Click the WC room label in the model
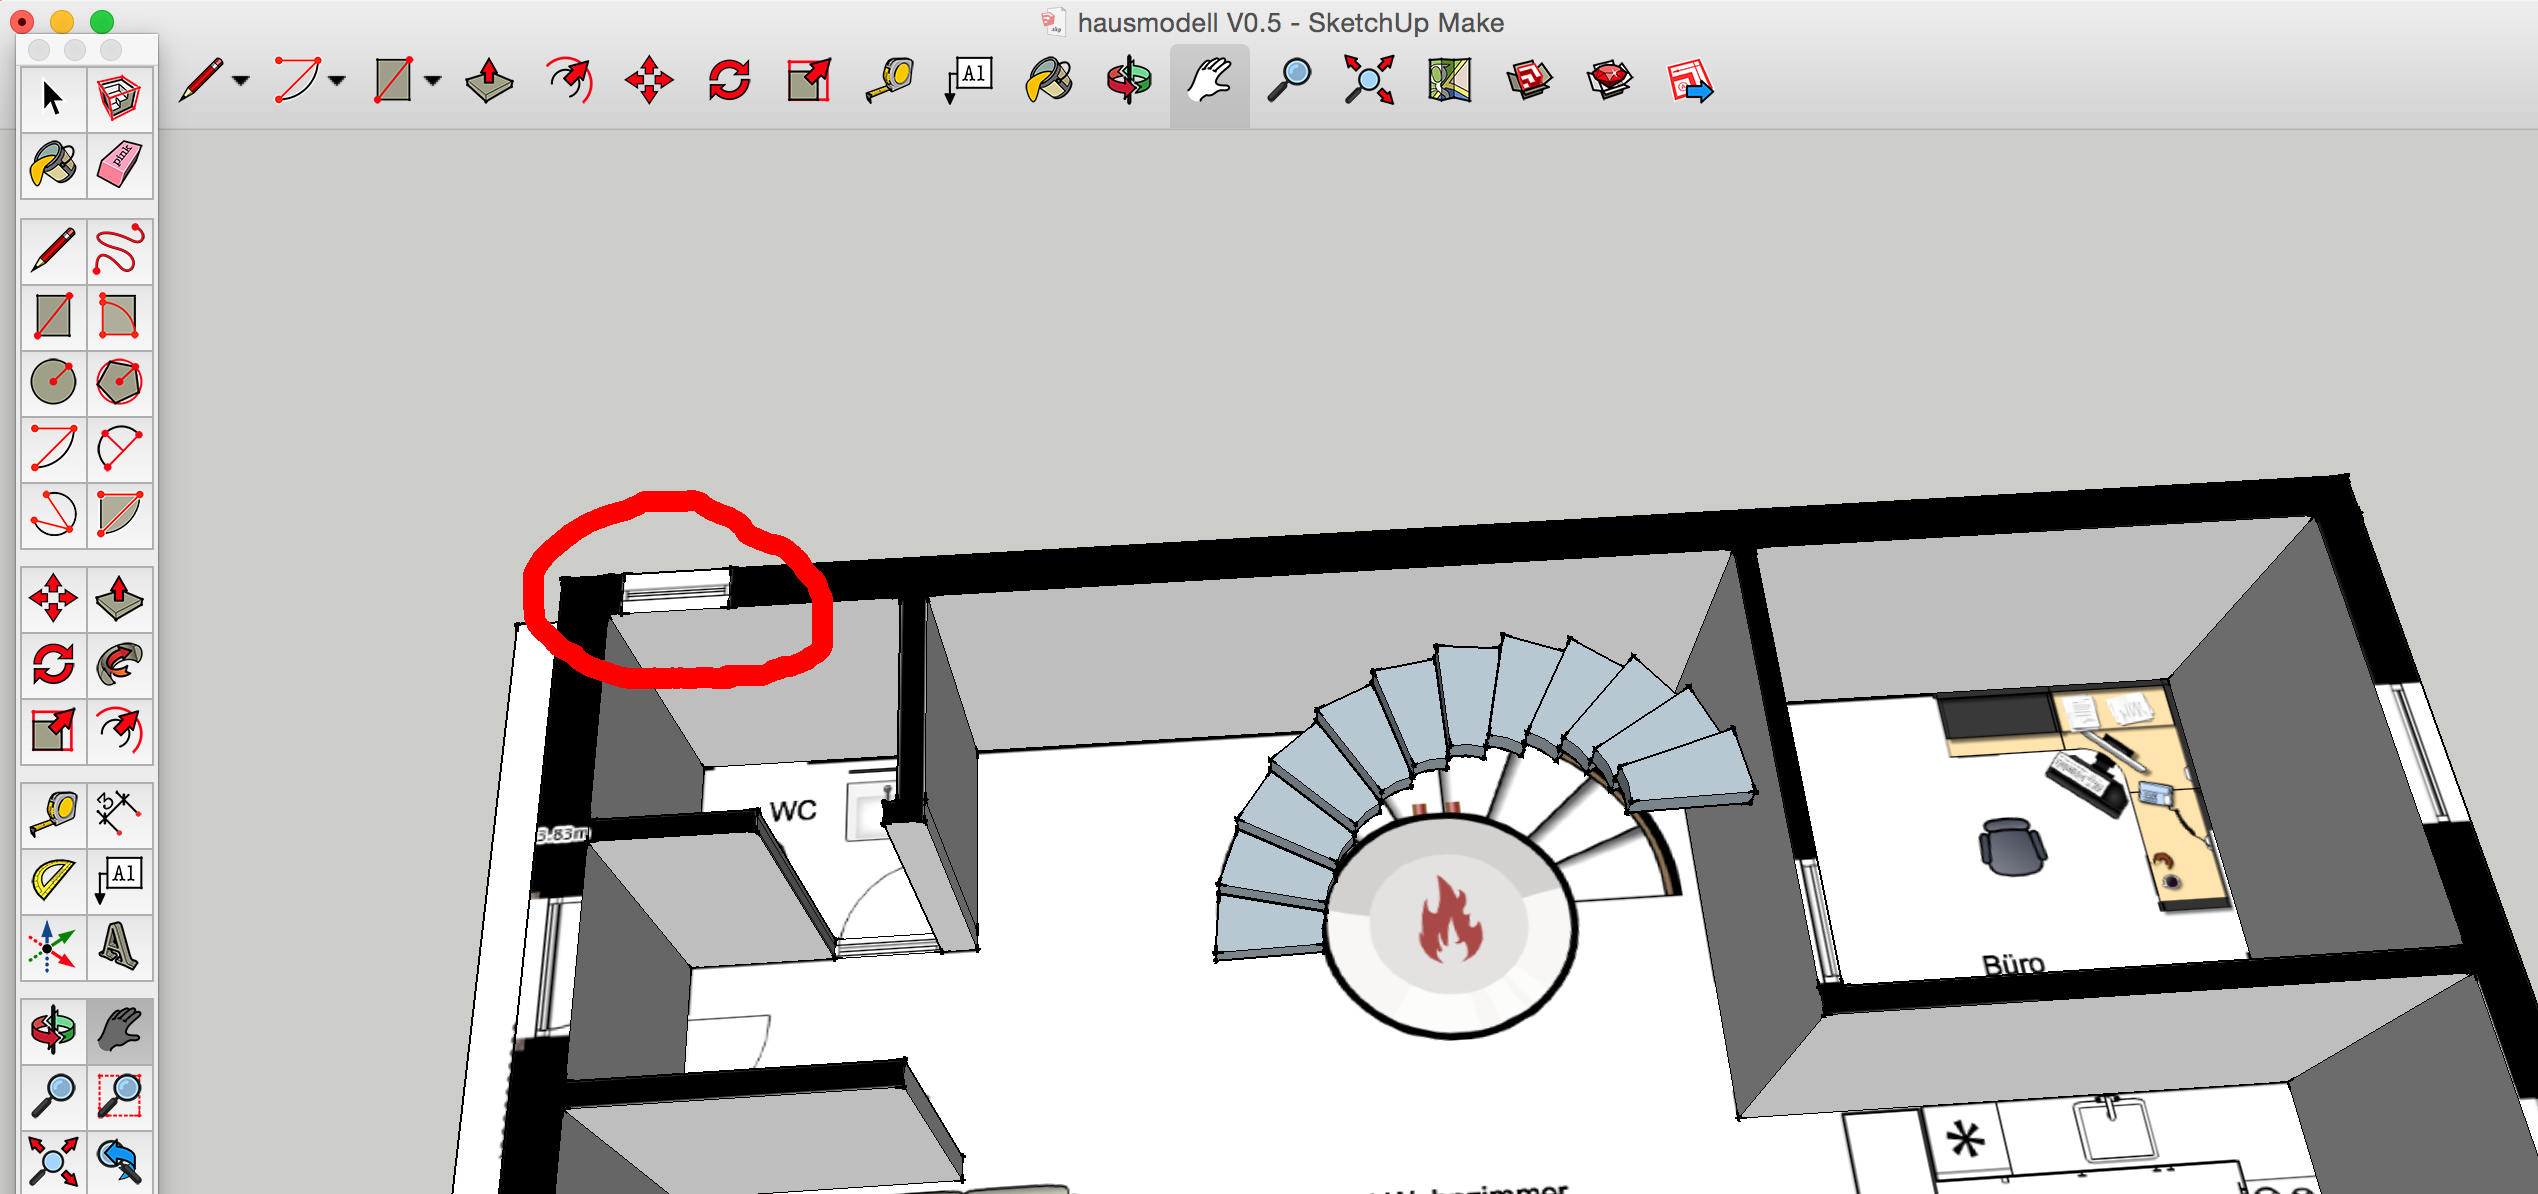The height and width of the screenshot is (1194, 2538). point(793,811)
